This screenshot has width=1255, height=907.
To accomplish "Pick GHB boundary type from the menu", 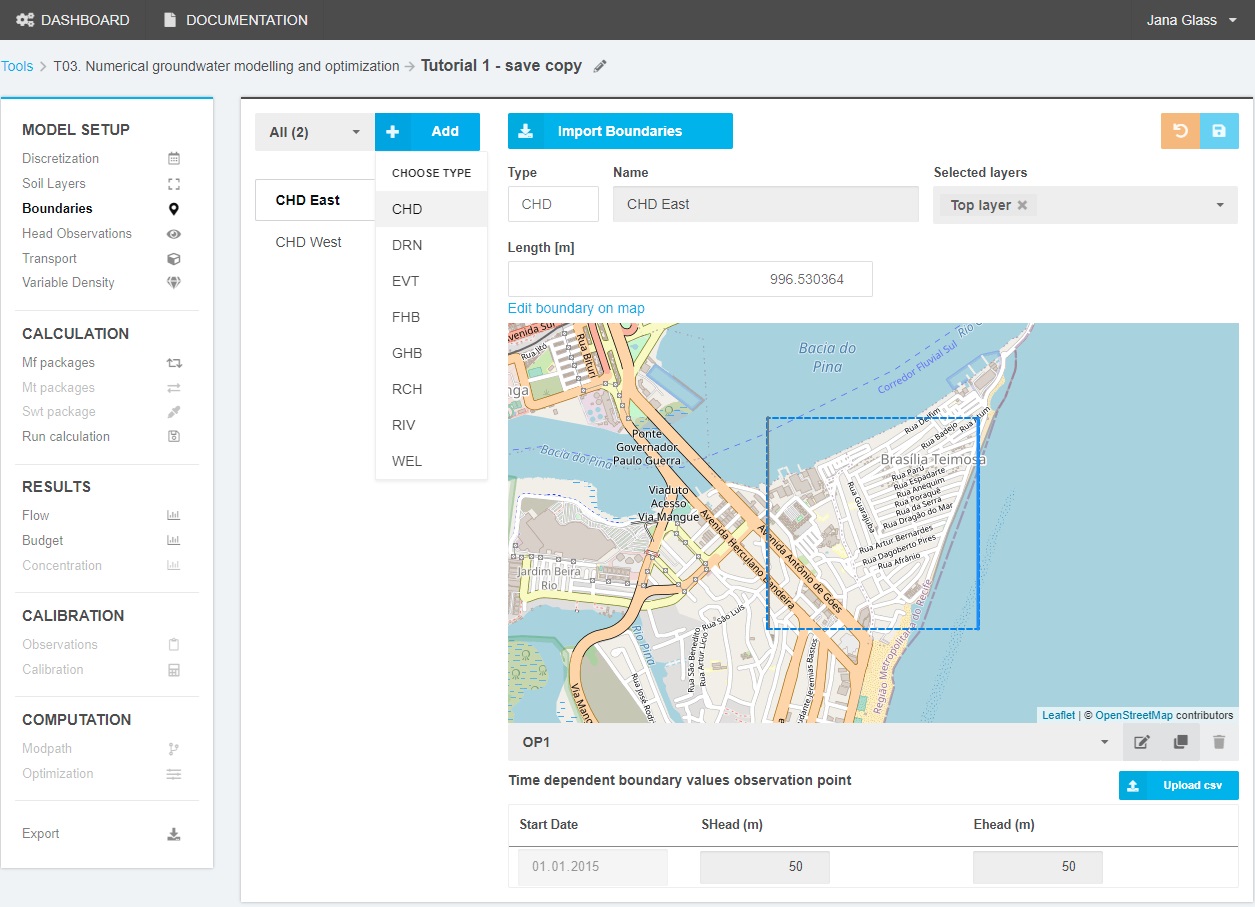I will (x=407, y=353).
